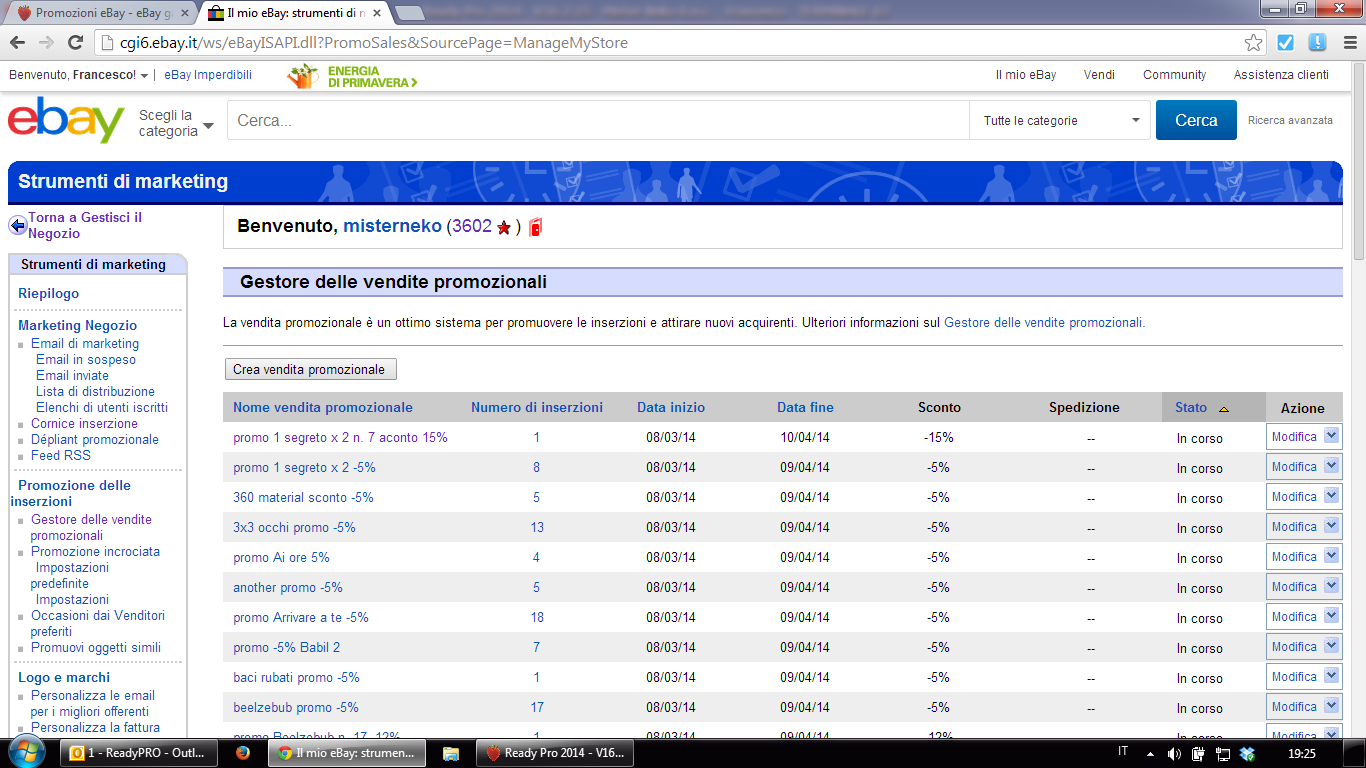Viewport: 1366px width, 768px height.
Task: Open the Community menu item
Action: 1175,75
